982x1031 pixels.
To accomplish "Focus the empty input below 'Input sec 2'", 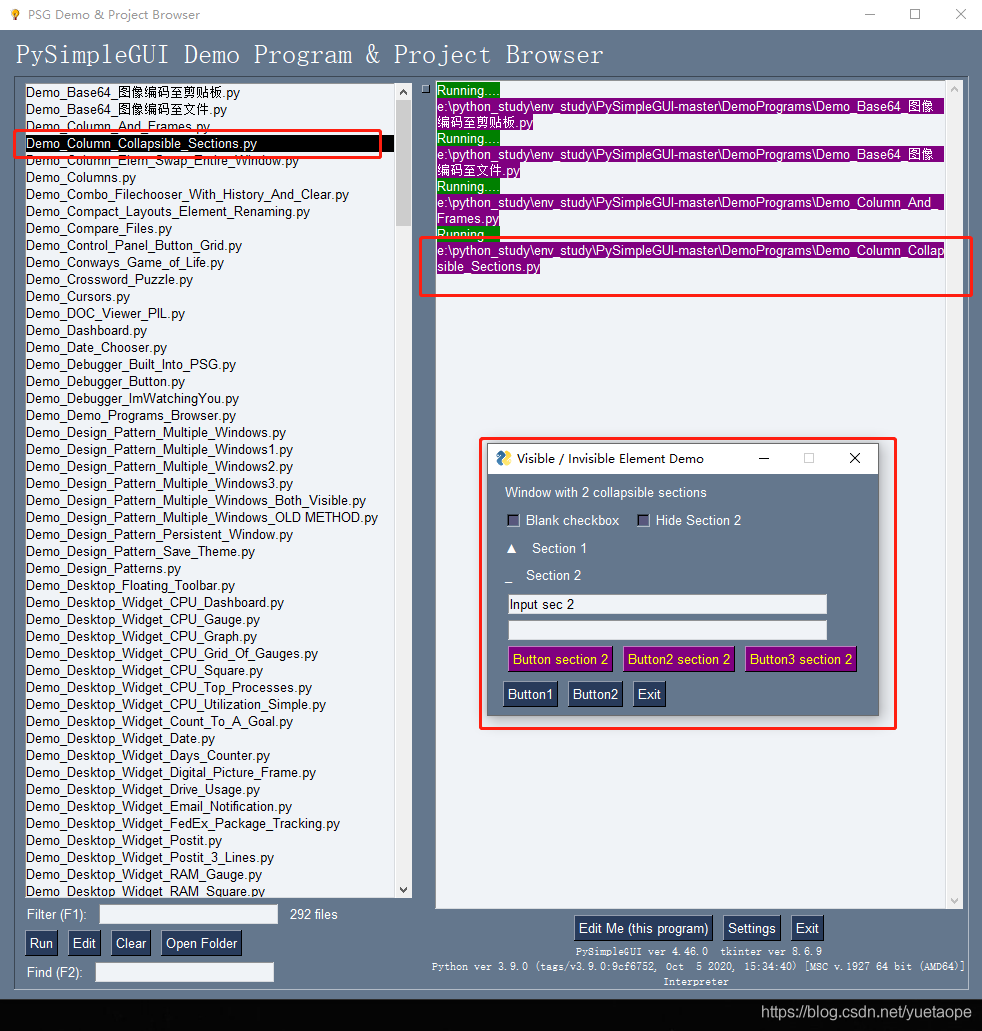I will [x=667, y=630].
